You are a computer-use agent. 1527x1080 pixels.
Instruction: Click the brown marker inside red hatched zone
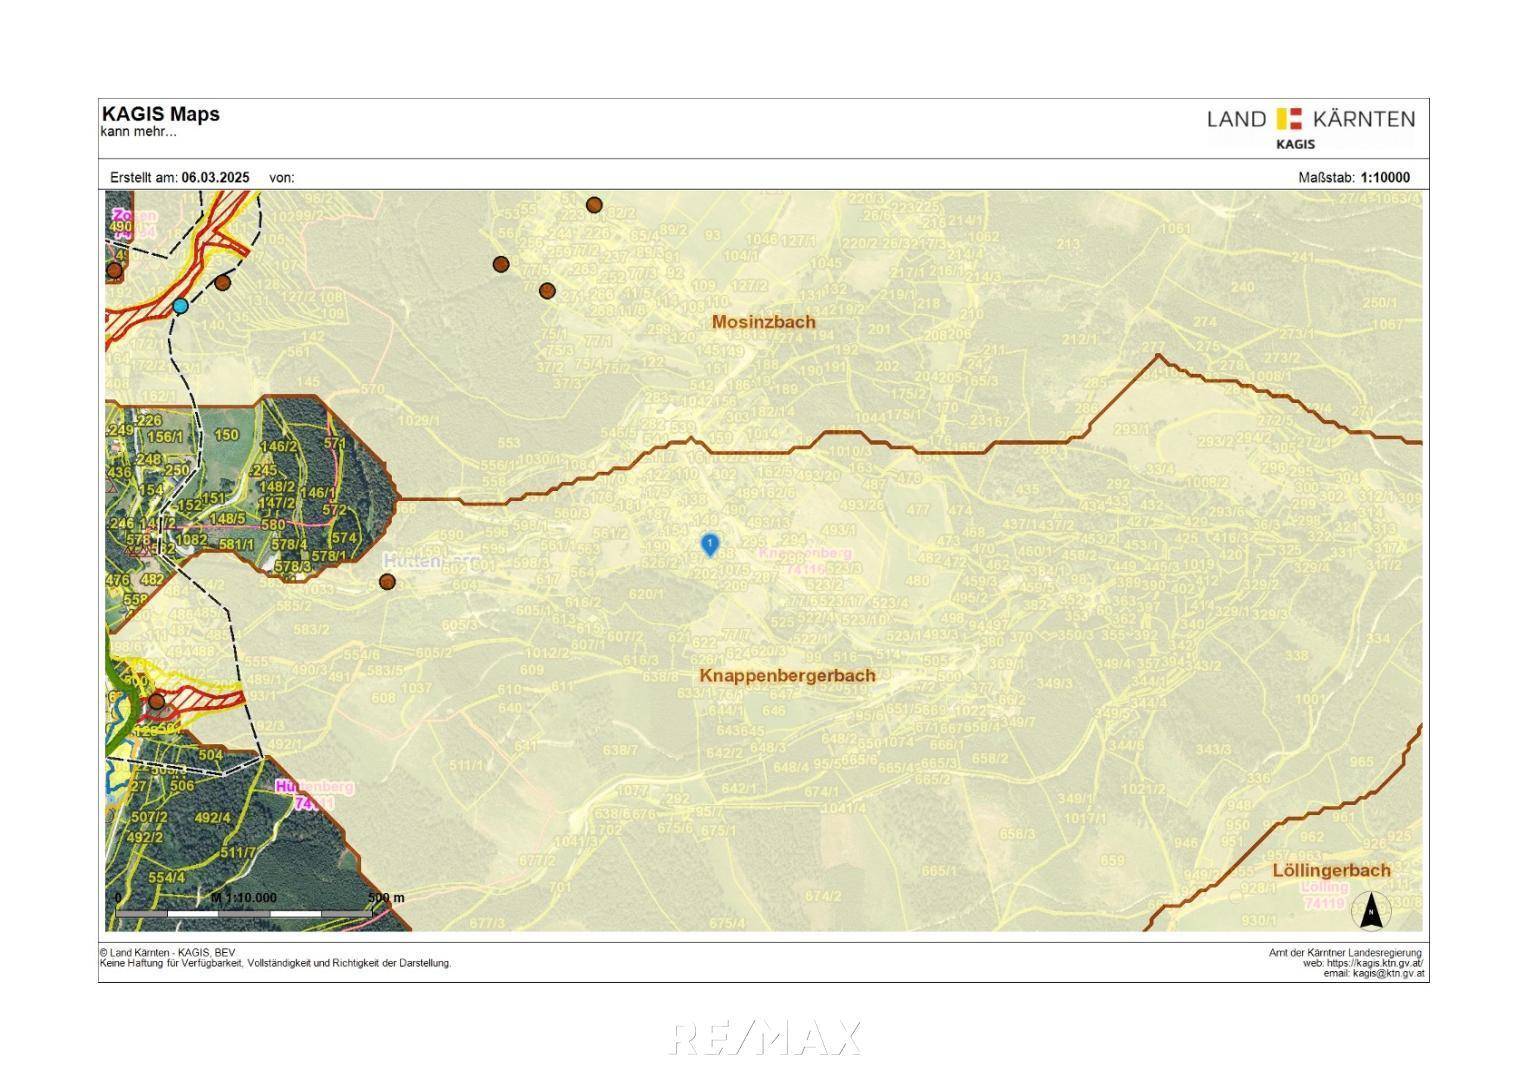[156, 701]
